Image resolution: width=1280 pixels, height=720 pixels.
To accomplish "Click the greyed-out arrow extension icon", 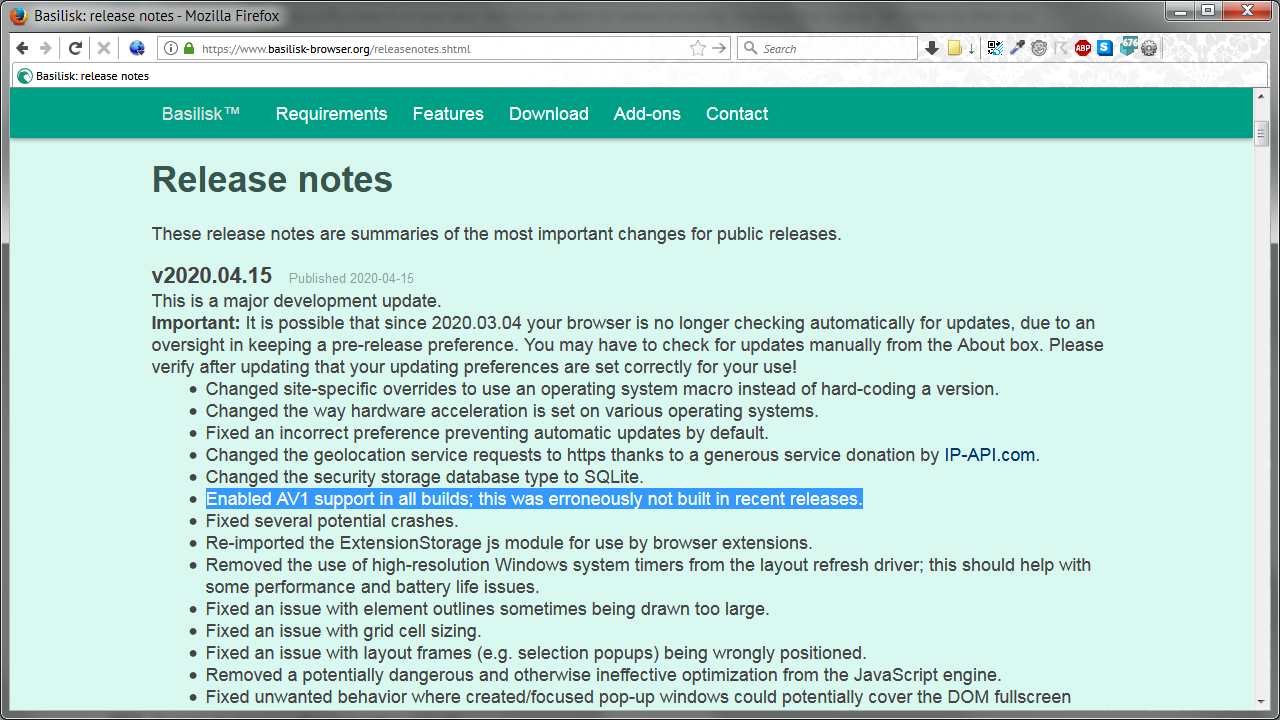I will tap(1061, 48).
